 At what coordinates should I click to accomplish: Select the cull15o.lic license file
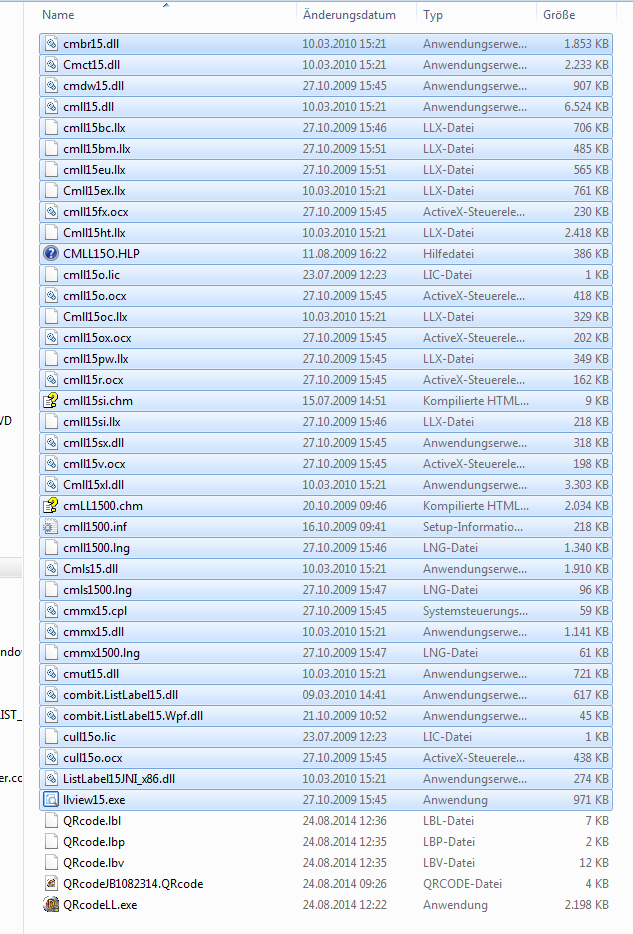click(x=90, y=737)
